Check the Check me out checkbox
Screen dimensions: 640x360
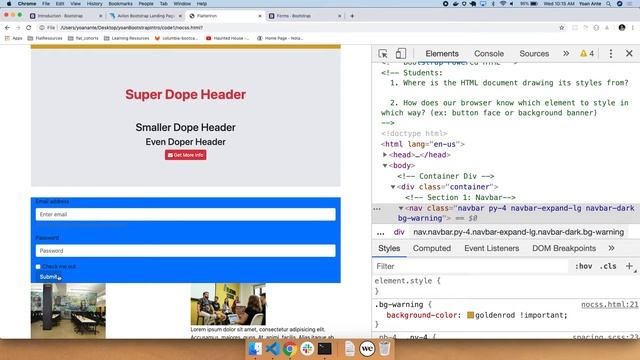tap(38, 267)
